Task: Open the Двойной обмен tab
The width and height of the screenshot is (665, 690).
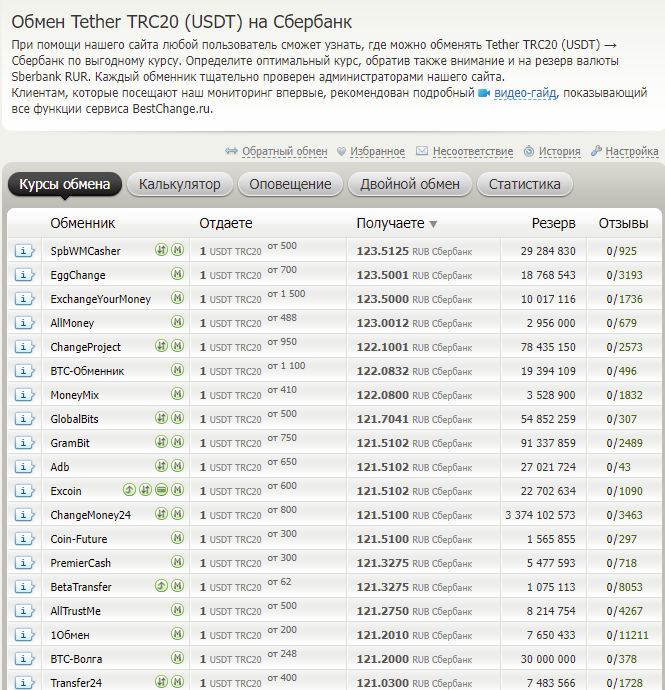Action: [410, 184]
